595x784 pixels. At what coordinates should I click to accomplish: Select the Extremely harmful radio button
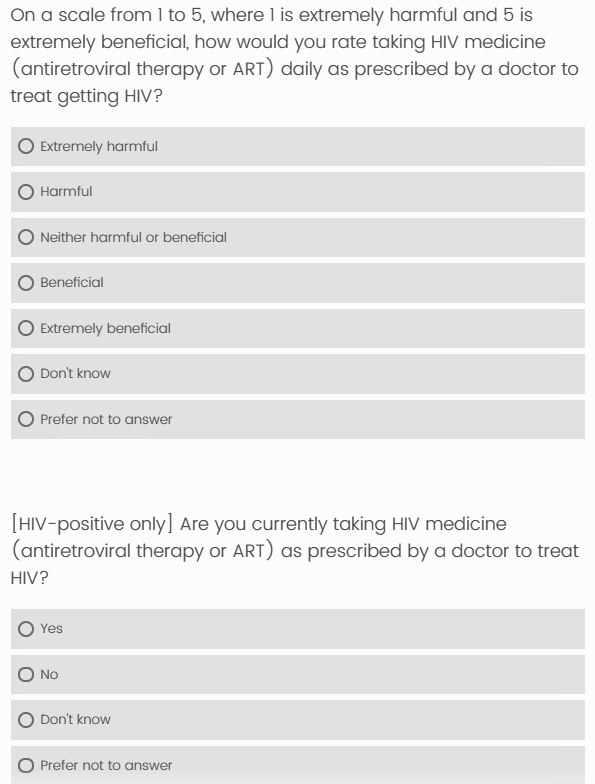[26, 146]
